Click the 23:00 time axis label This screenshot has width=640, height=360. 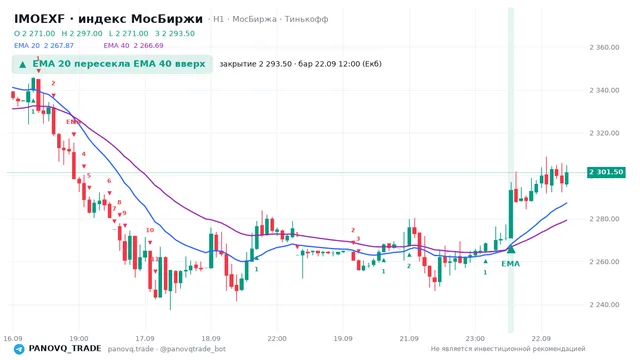point(475,338)
